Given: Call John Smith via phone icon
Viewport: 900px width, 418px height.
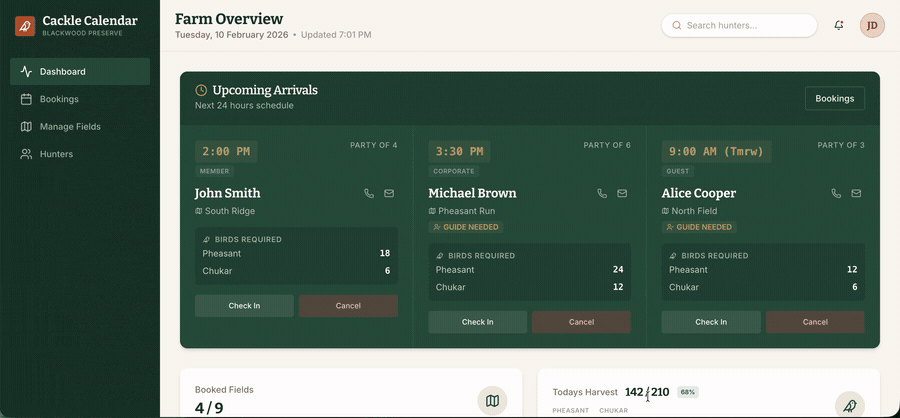Looking at the screenshot, I should [x=369, y=193].
